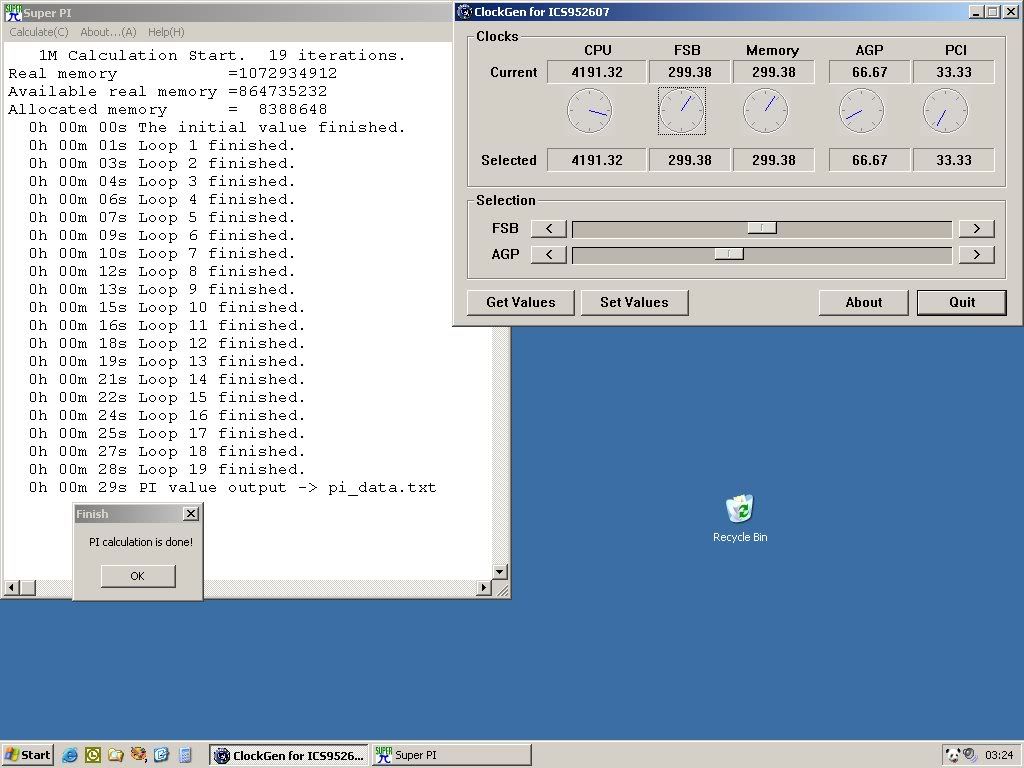Decrease FSB with the left arrow
The height and width of the screenshot is (768, 1024).
(549, 229)
